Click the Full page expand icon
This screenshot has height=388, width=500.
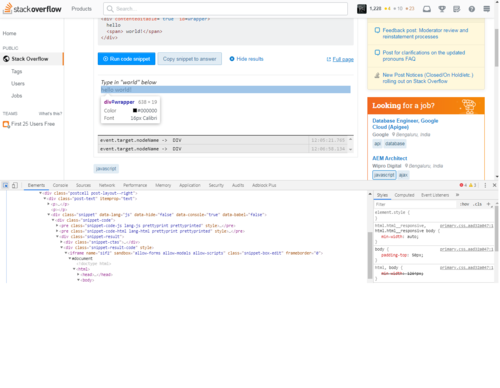coord(329,59)
